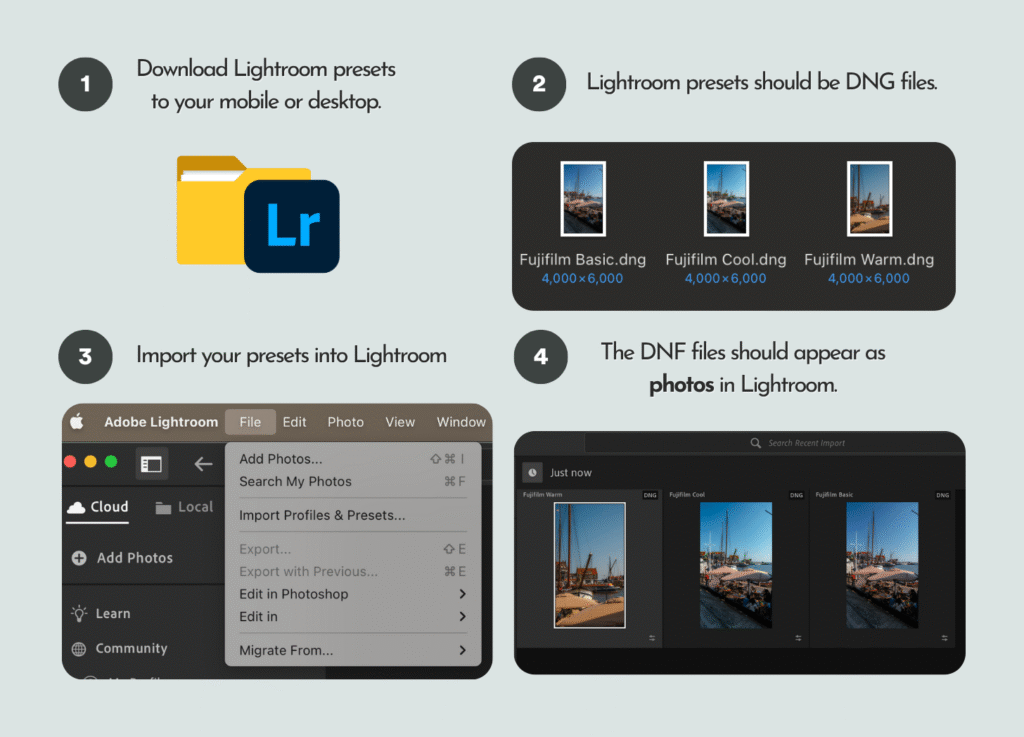This screenshot has height=737, width=1024.
Task: Expand the Edit in Photoshop submenu
Action: (x=462, y=594)
